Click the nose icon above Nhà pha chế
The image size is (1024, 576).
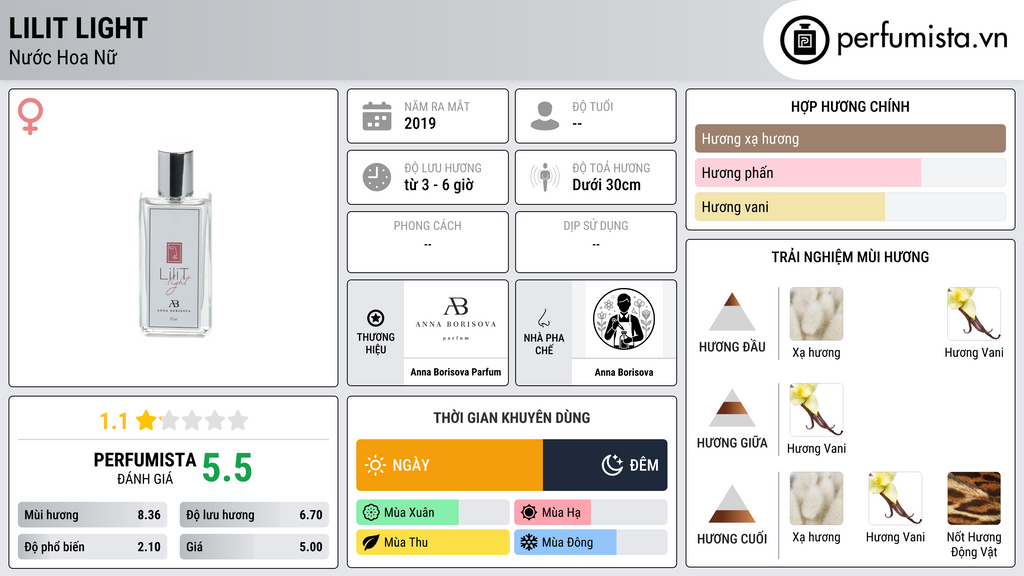[x=543, y=318]
